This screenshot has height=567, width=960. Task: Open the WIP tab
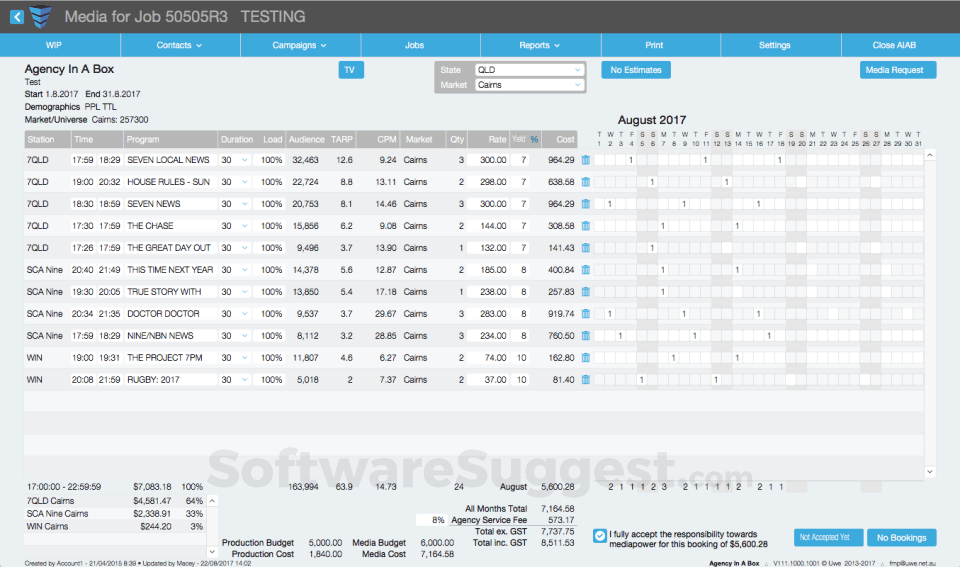click(x=54, y=45)
